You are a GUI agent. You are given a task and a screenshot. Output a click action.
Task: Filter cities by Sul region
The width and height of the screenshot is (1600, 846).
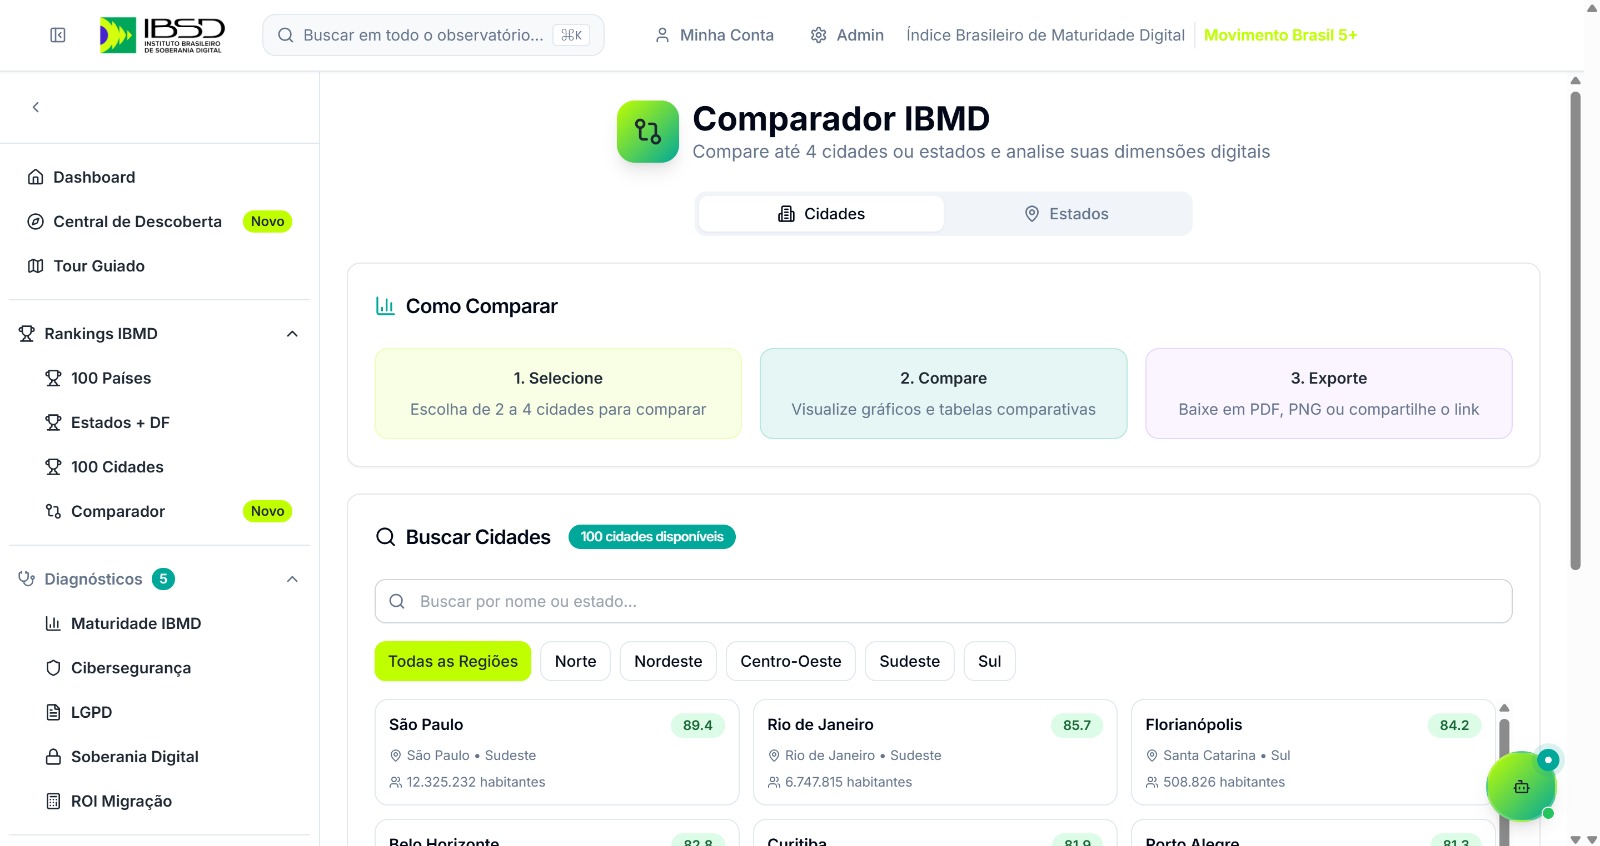click(989, 661)
